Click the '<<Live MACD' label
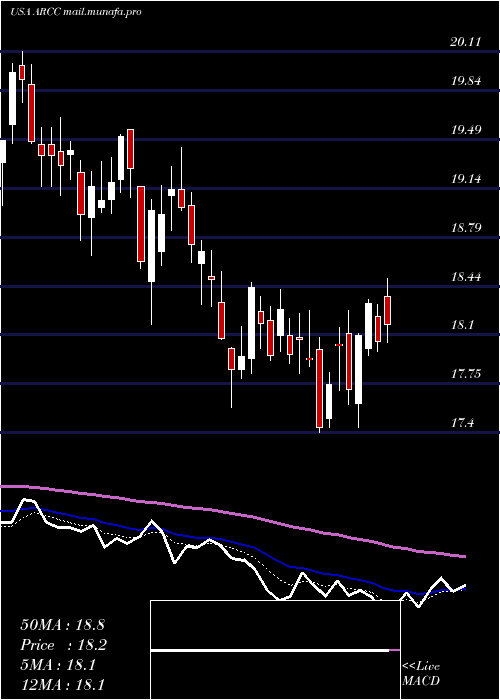Viewport: 500px width, 700px height. pos(421,673)
